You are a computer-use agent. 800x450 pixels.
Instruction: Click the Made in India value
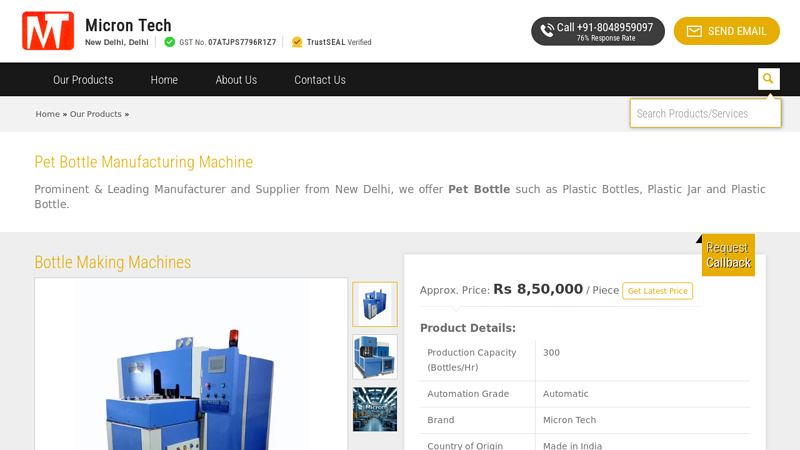click(x=572, y=445)
